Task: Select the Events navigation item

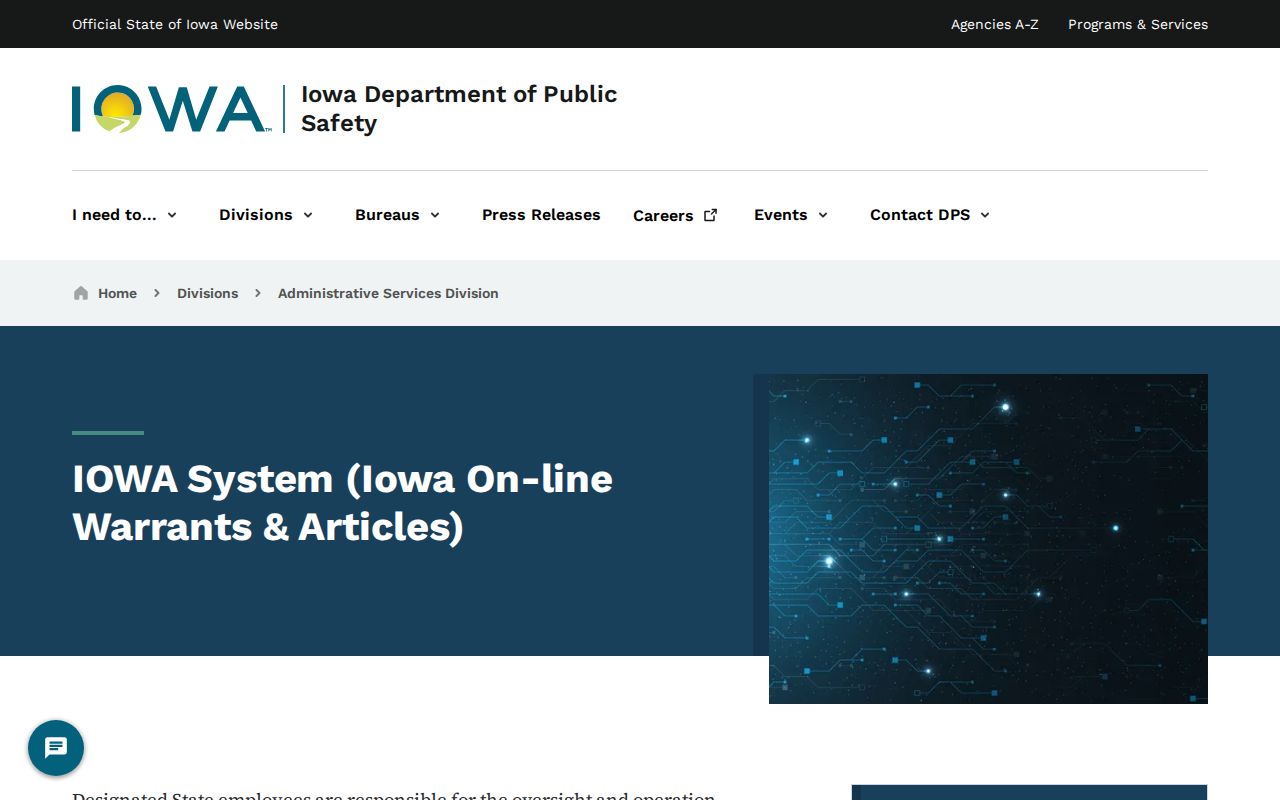Action: pos(780,215)
